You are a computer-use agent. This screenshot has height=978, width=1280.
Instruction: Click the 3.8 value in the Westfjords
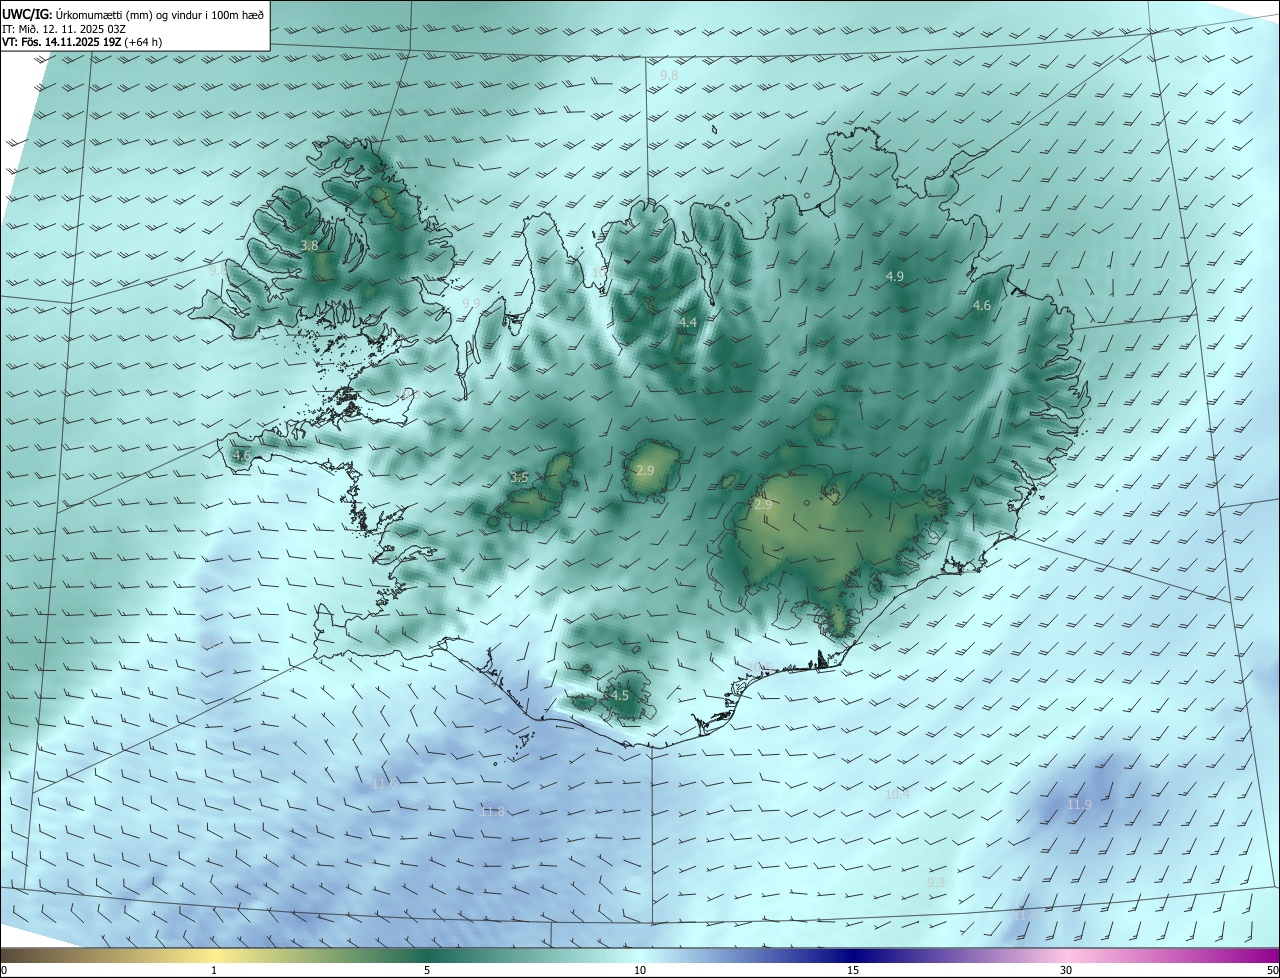click(310, 245)
